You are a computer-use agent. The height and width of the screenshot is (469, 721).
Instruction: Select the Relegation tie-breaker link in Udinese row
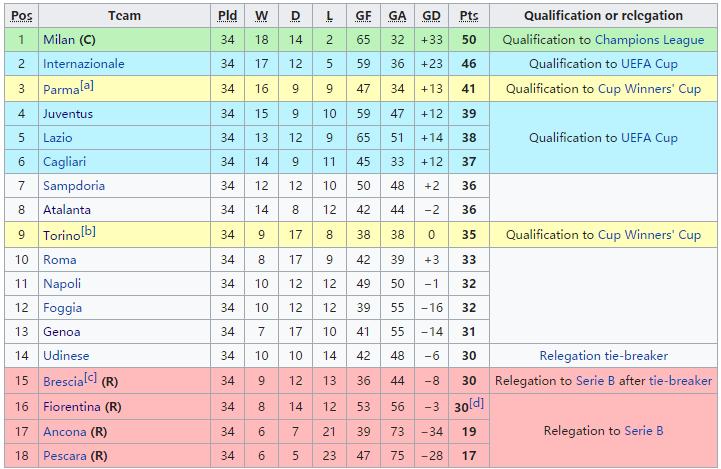coord(603,356)
